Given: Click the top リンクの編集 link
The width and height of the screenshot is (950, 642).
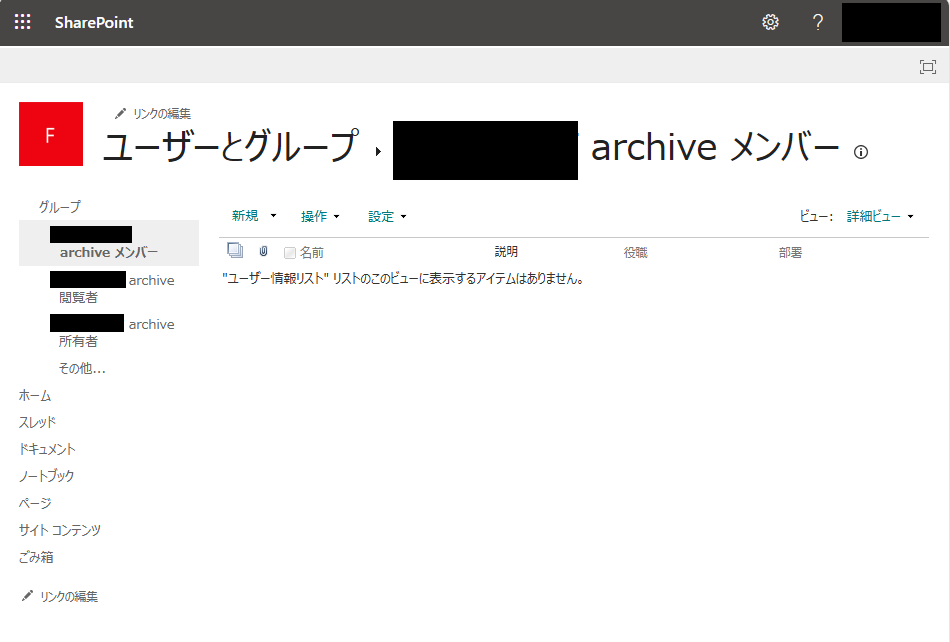Looking at the screenshot, I should coord(161,113).
